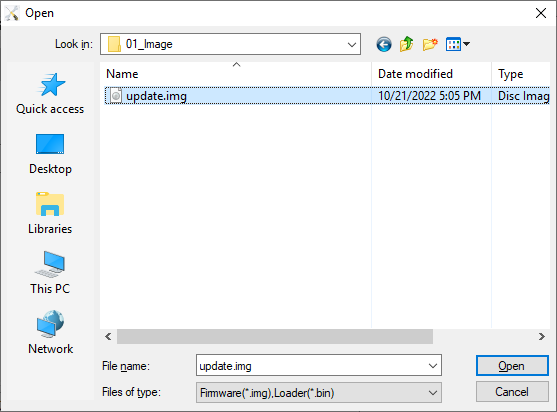557x412 pixels.
Task: Click the right arrow of horizontal scrollbar
Action: coord(542,336)
